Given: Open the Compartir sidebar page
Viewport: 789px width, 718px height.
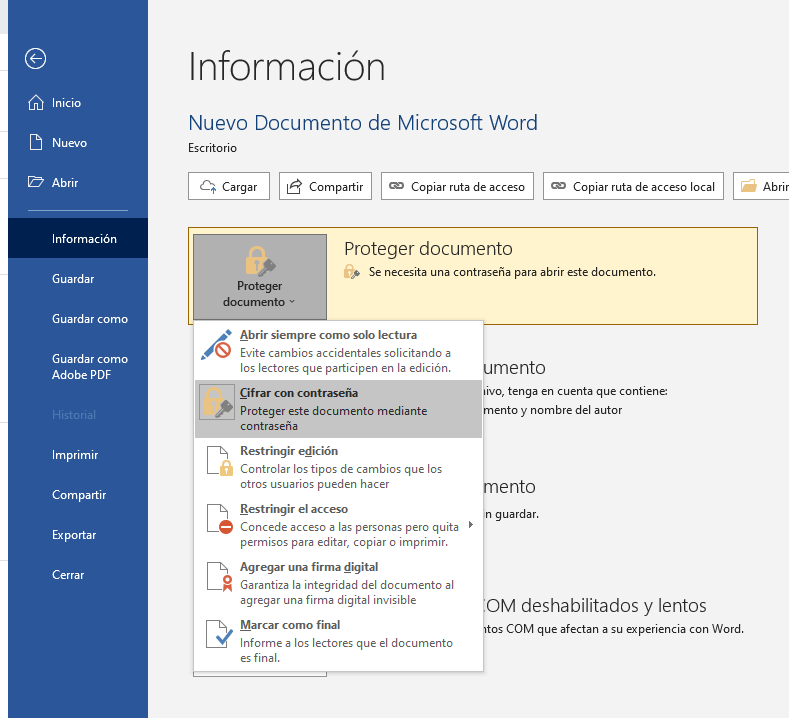Looking at the screenshot, I should [78, 495].
